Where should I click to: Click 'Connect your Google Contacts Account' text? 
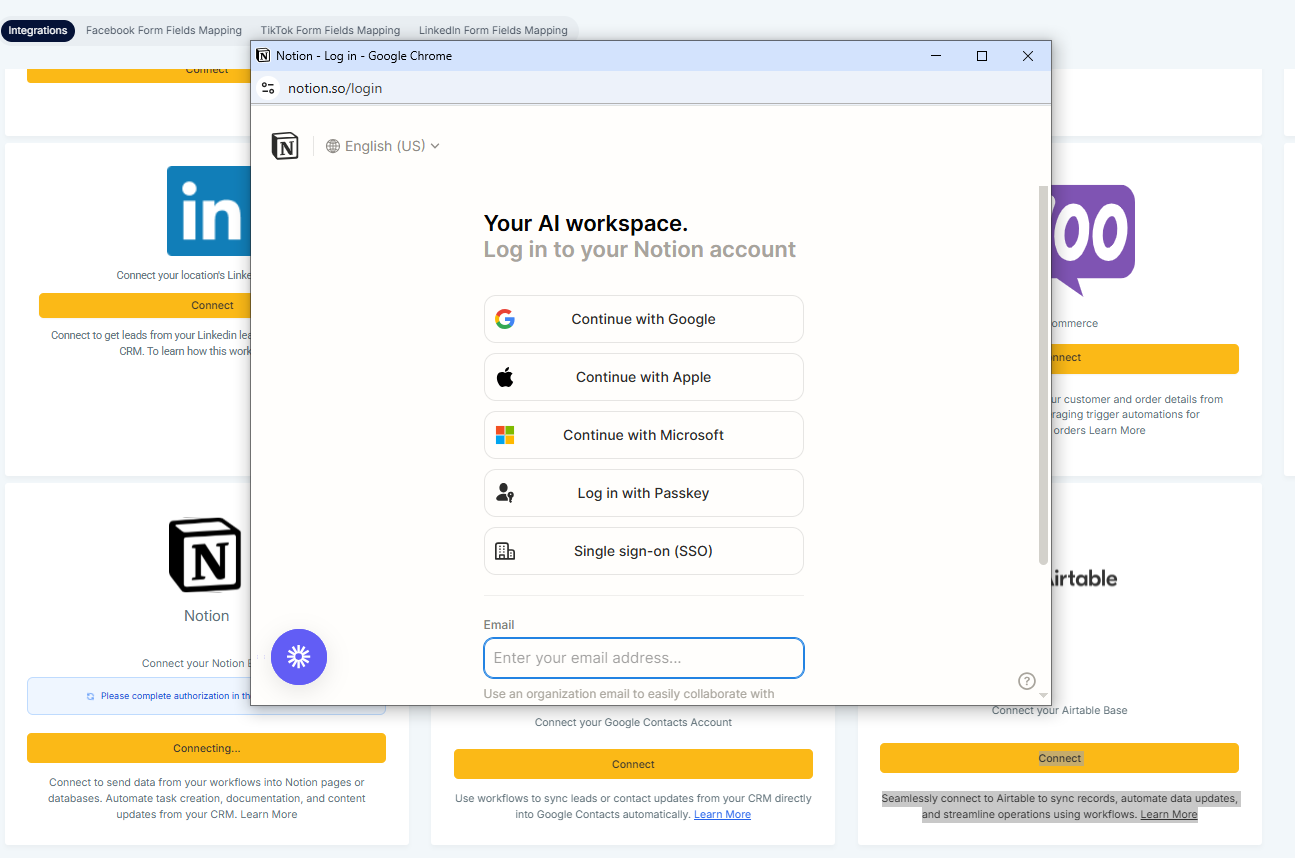633,722
